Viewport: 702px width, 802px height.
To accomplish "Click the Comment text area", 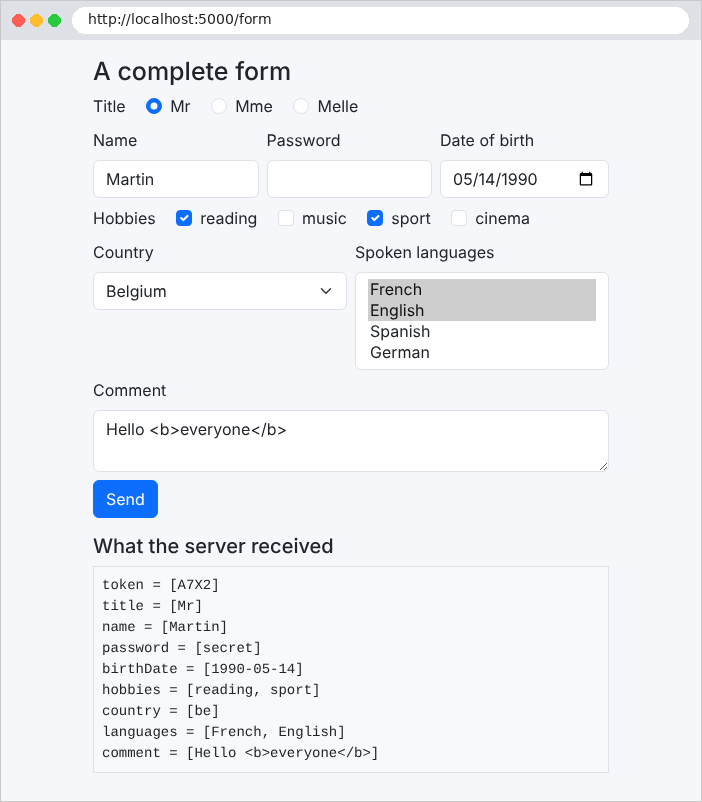I will (351, 441).
